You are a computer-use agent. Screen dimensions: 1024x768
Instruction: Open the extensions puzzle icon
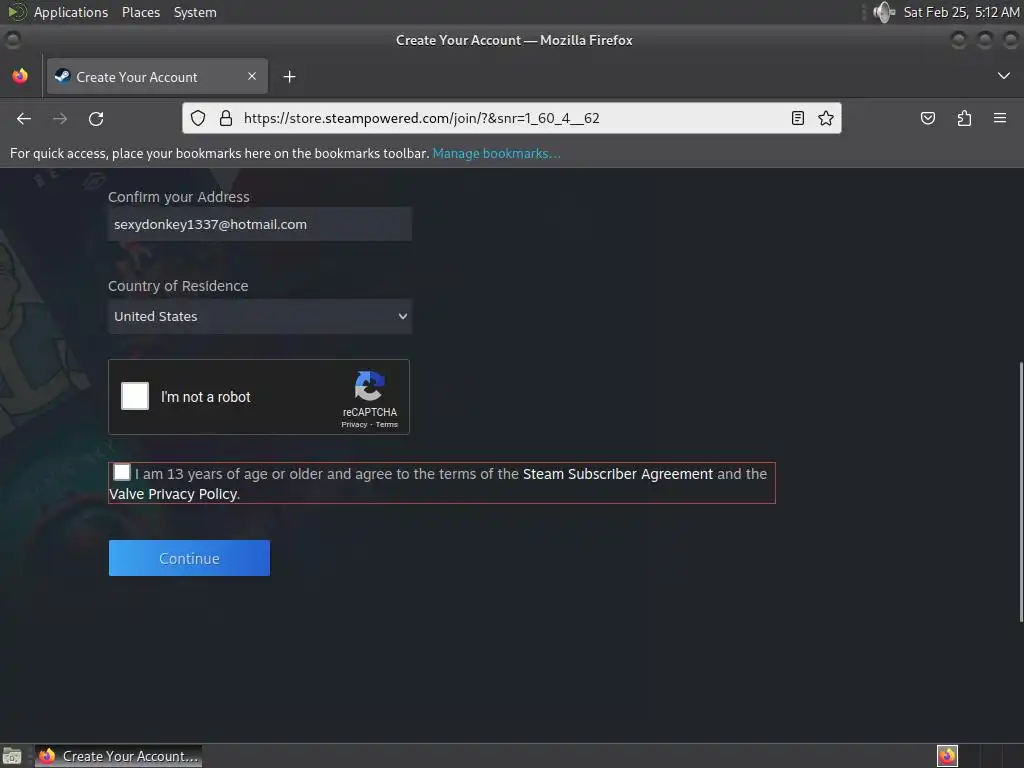(964, 118)
